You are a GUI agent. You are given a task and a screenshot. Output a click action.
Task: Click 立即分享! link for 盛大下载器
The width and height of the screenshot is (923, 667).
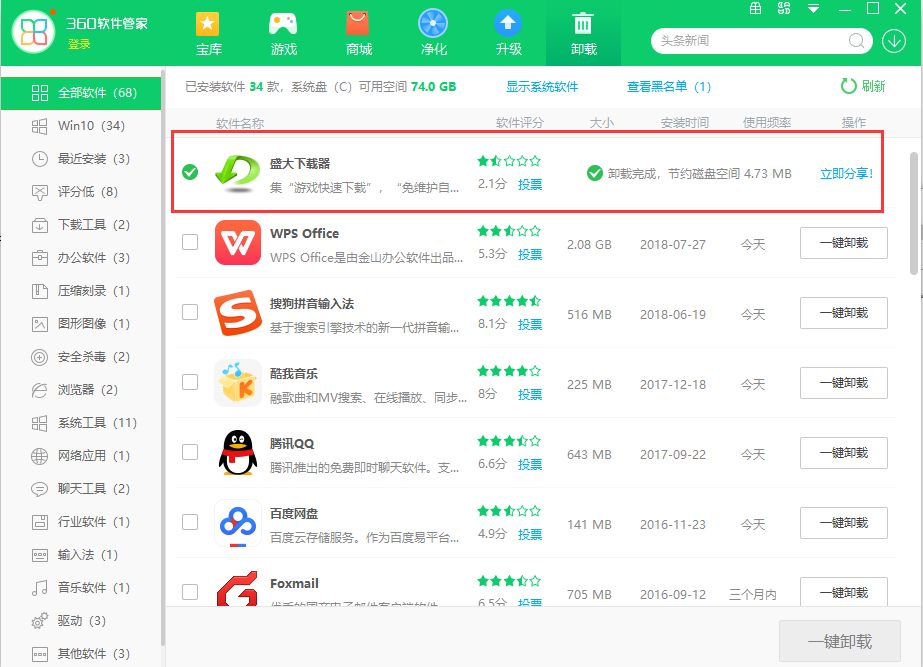tap(846, 174)
